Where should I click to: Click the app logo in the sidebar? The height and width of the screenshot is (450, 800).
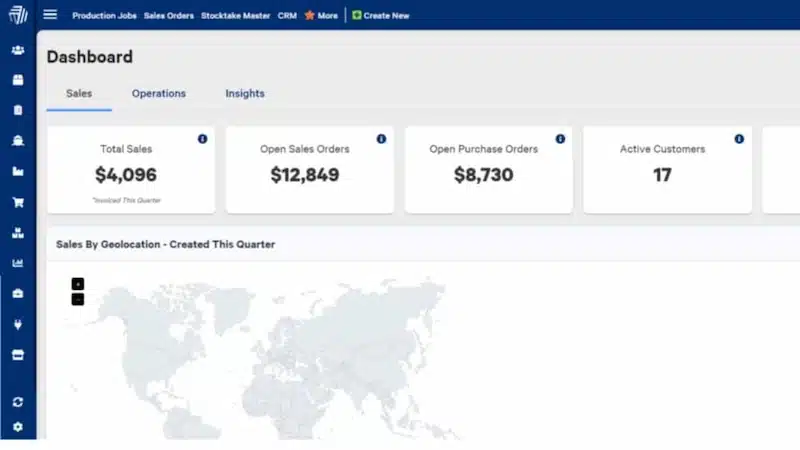coord(18,15)
